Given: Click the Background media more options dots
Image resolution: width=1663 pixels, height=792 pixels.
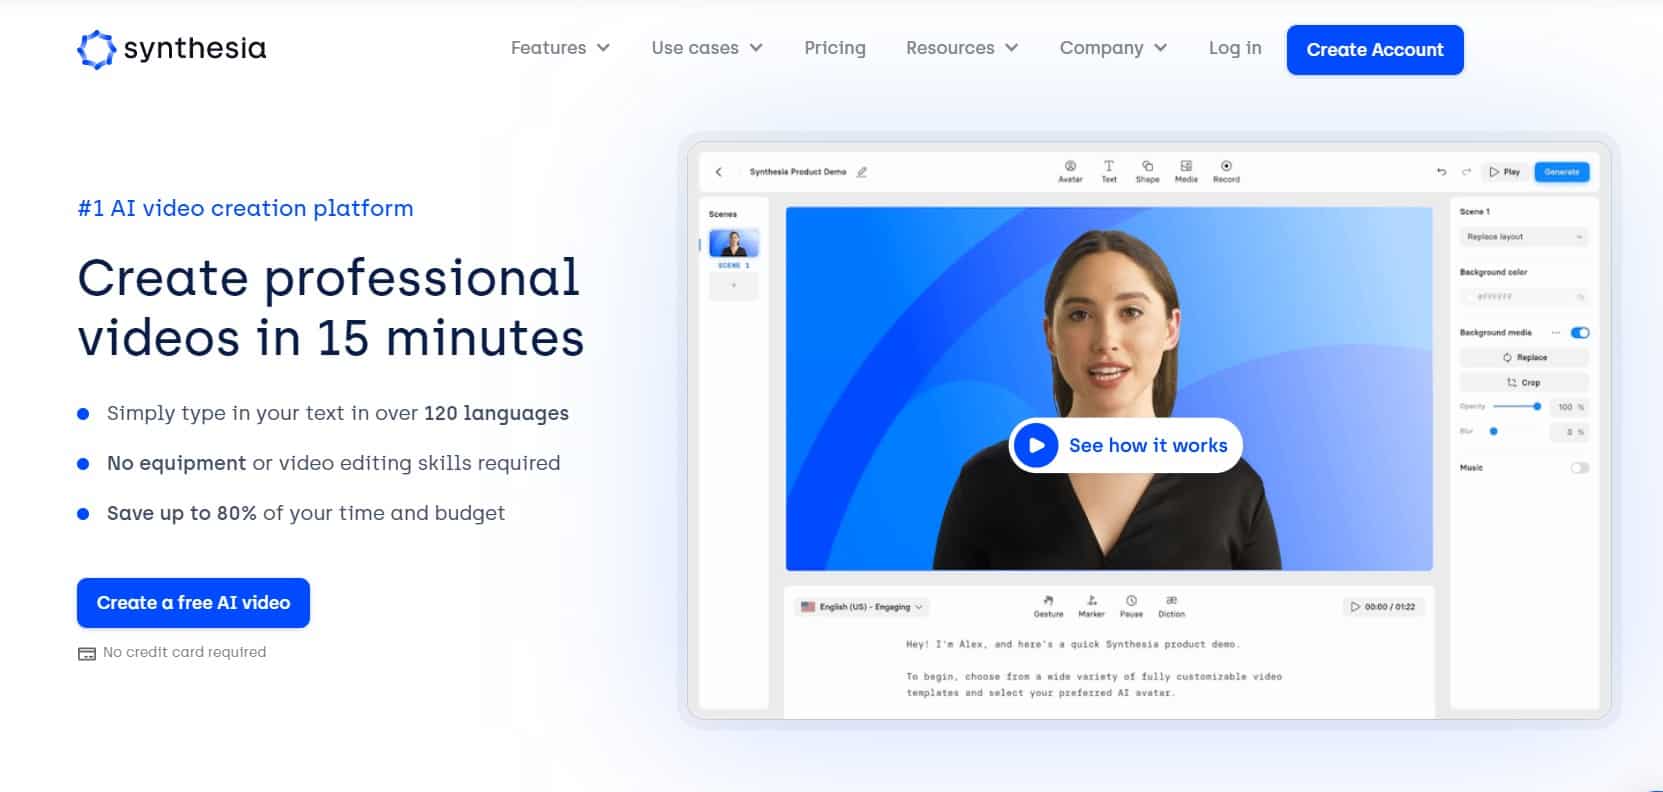Looking at the screenshot, I should tap(1555, 332).
